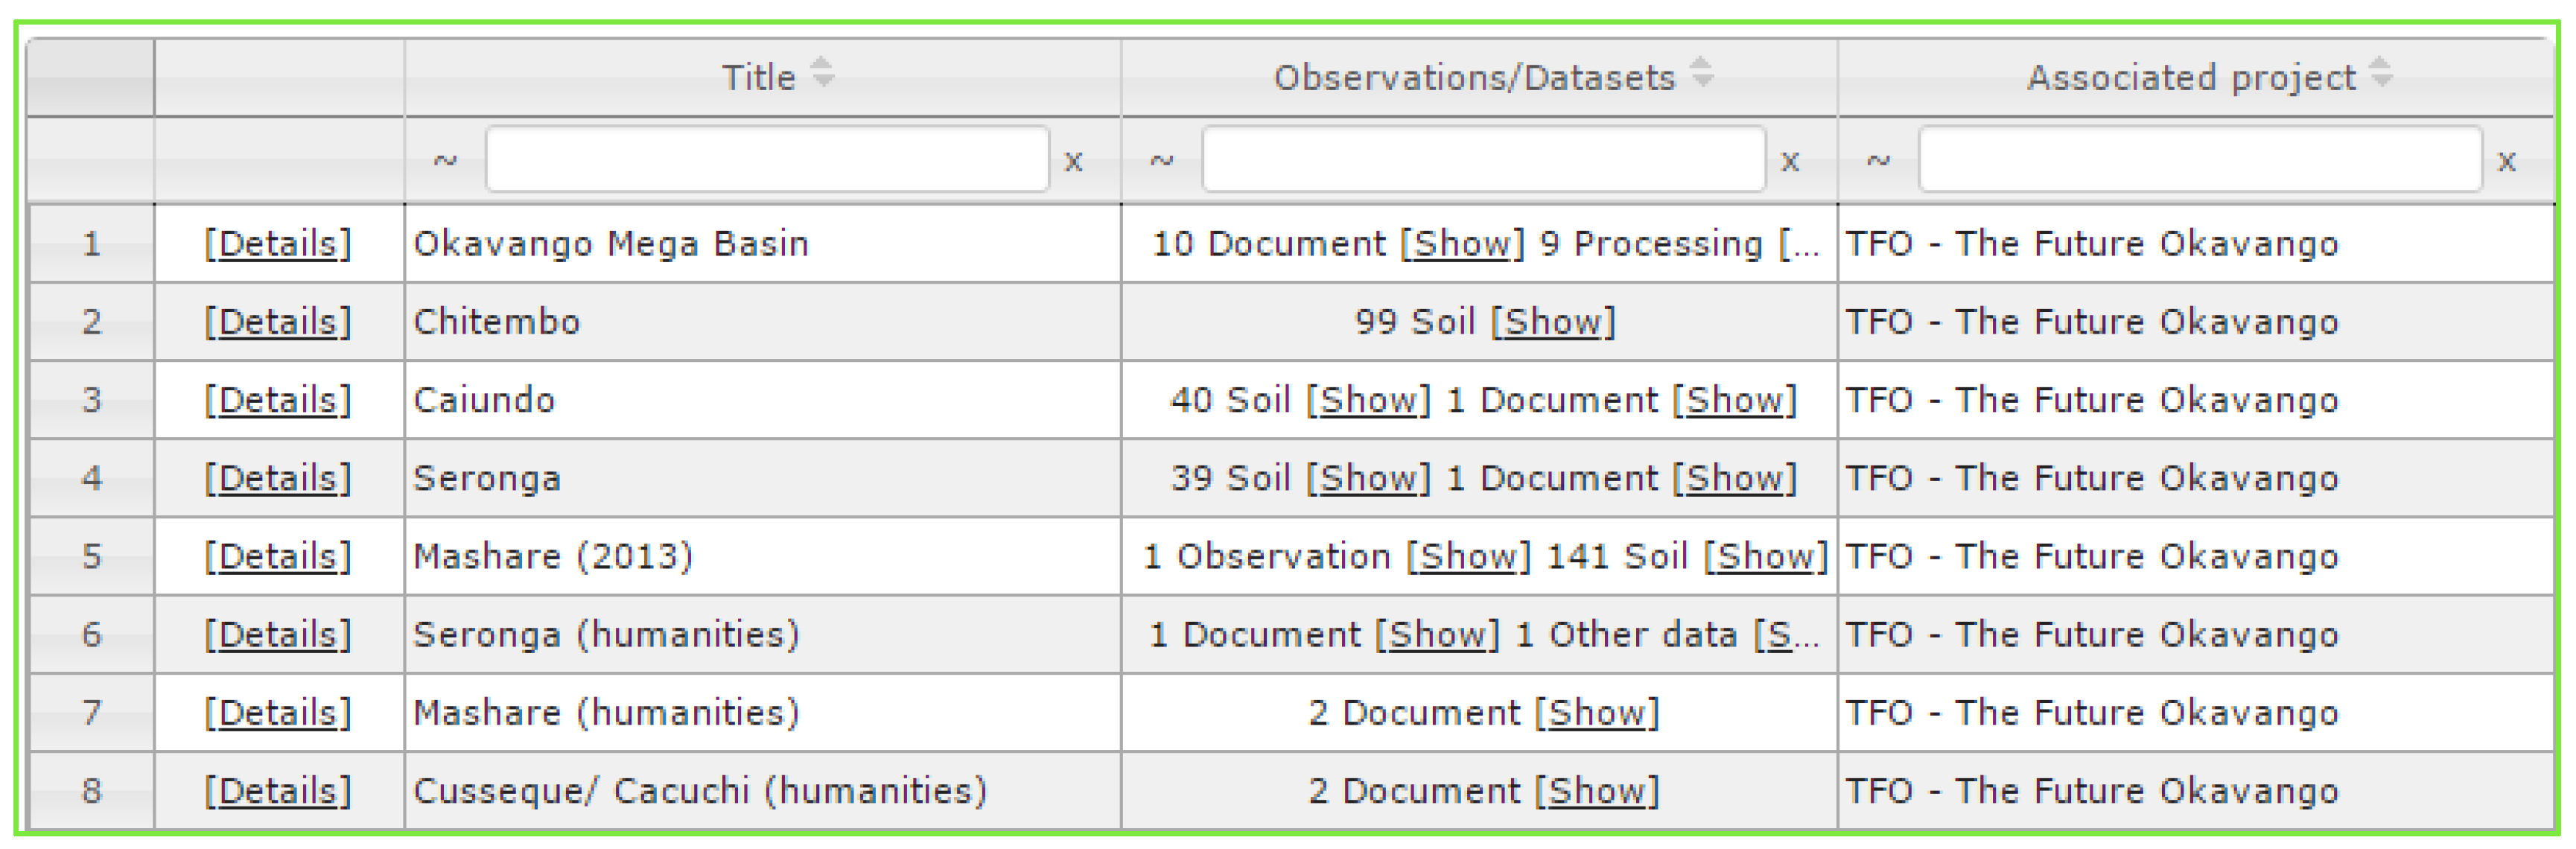Show the 39 Soil datasets of Seronga
Screen dimensions: 2576x849
coord(1369,478)
